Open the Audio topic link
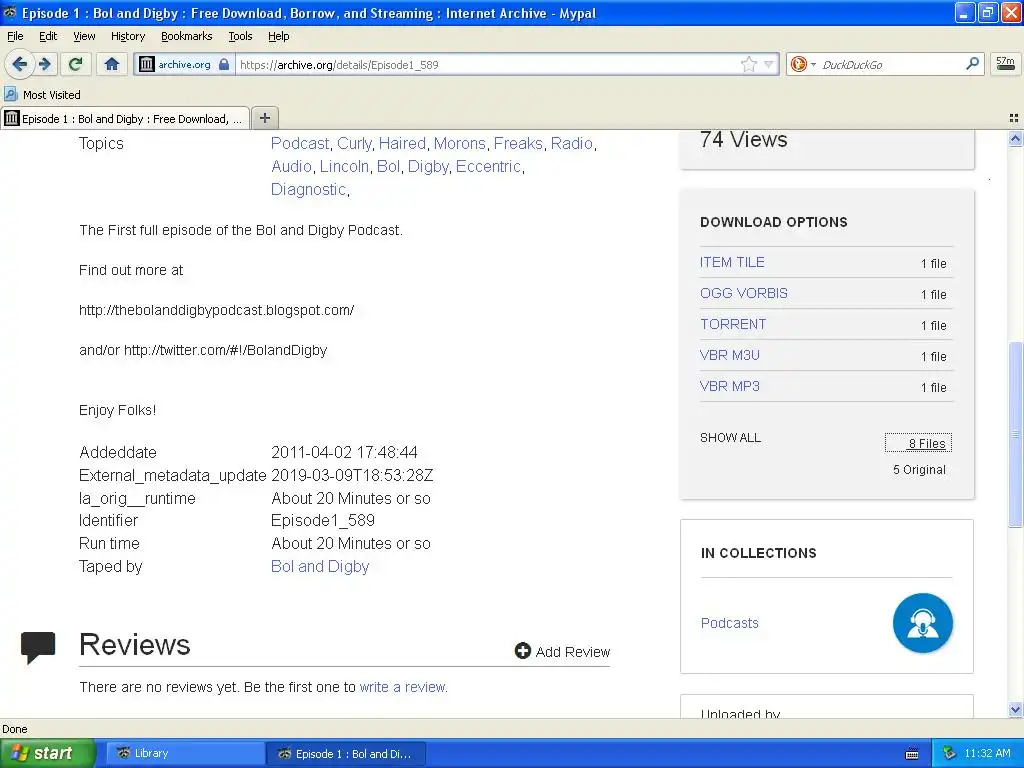 pyautogui.click(x=291, y=167)
